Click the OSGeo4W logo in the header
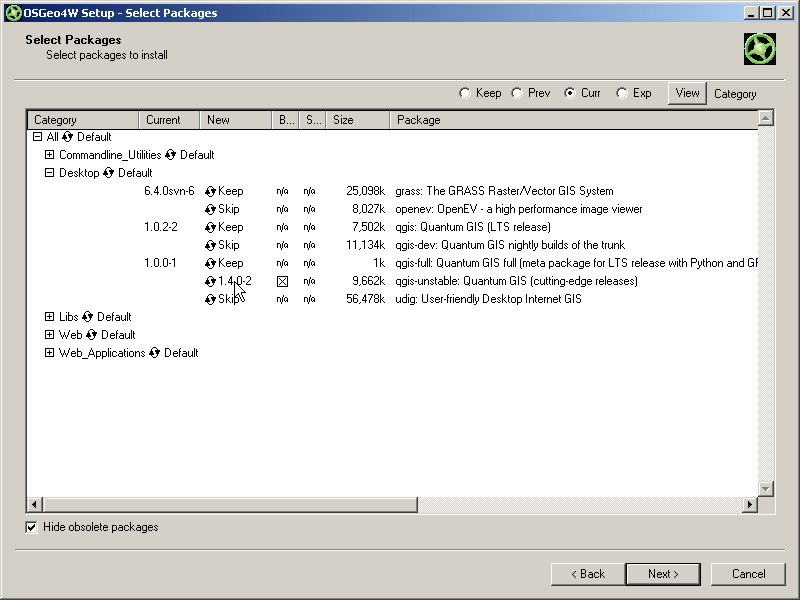This screenshot has width=800, height=600. [760, 49]
